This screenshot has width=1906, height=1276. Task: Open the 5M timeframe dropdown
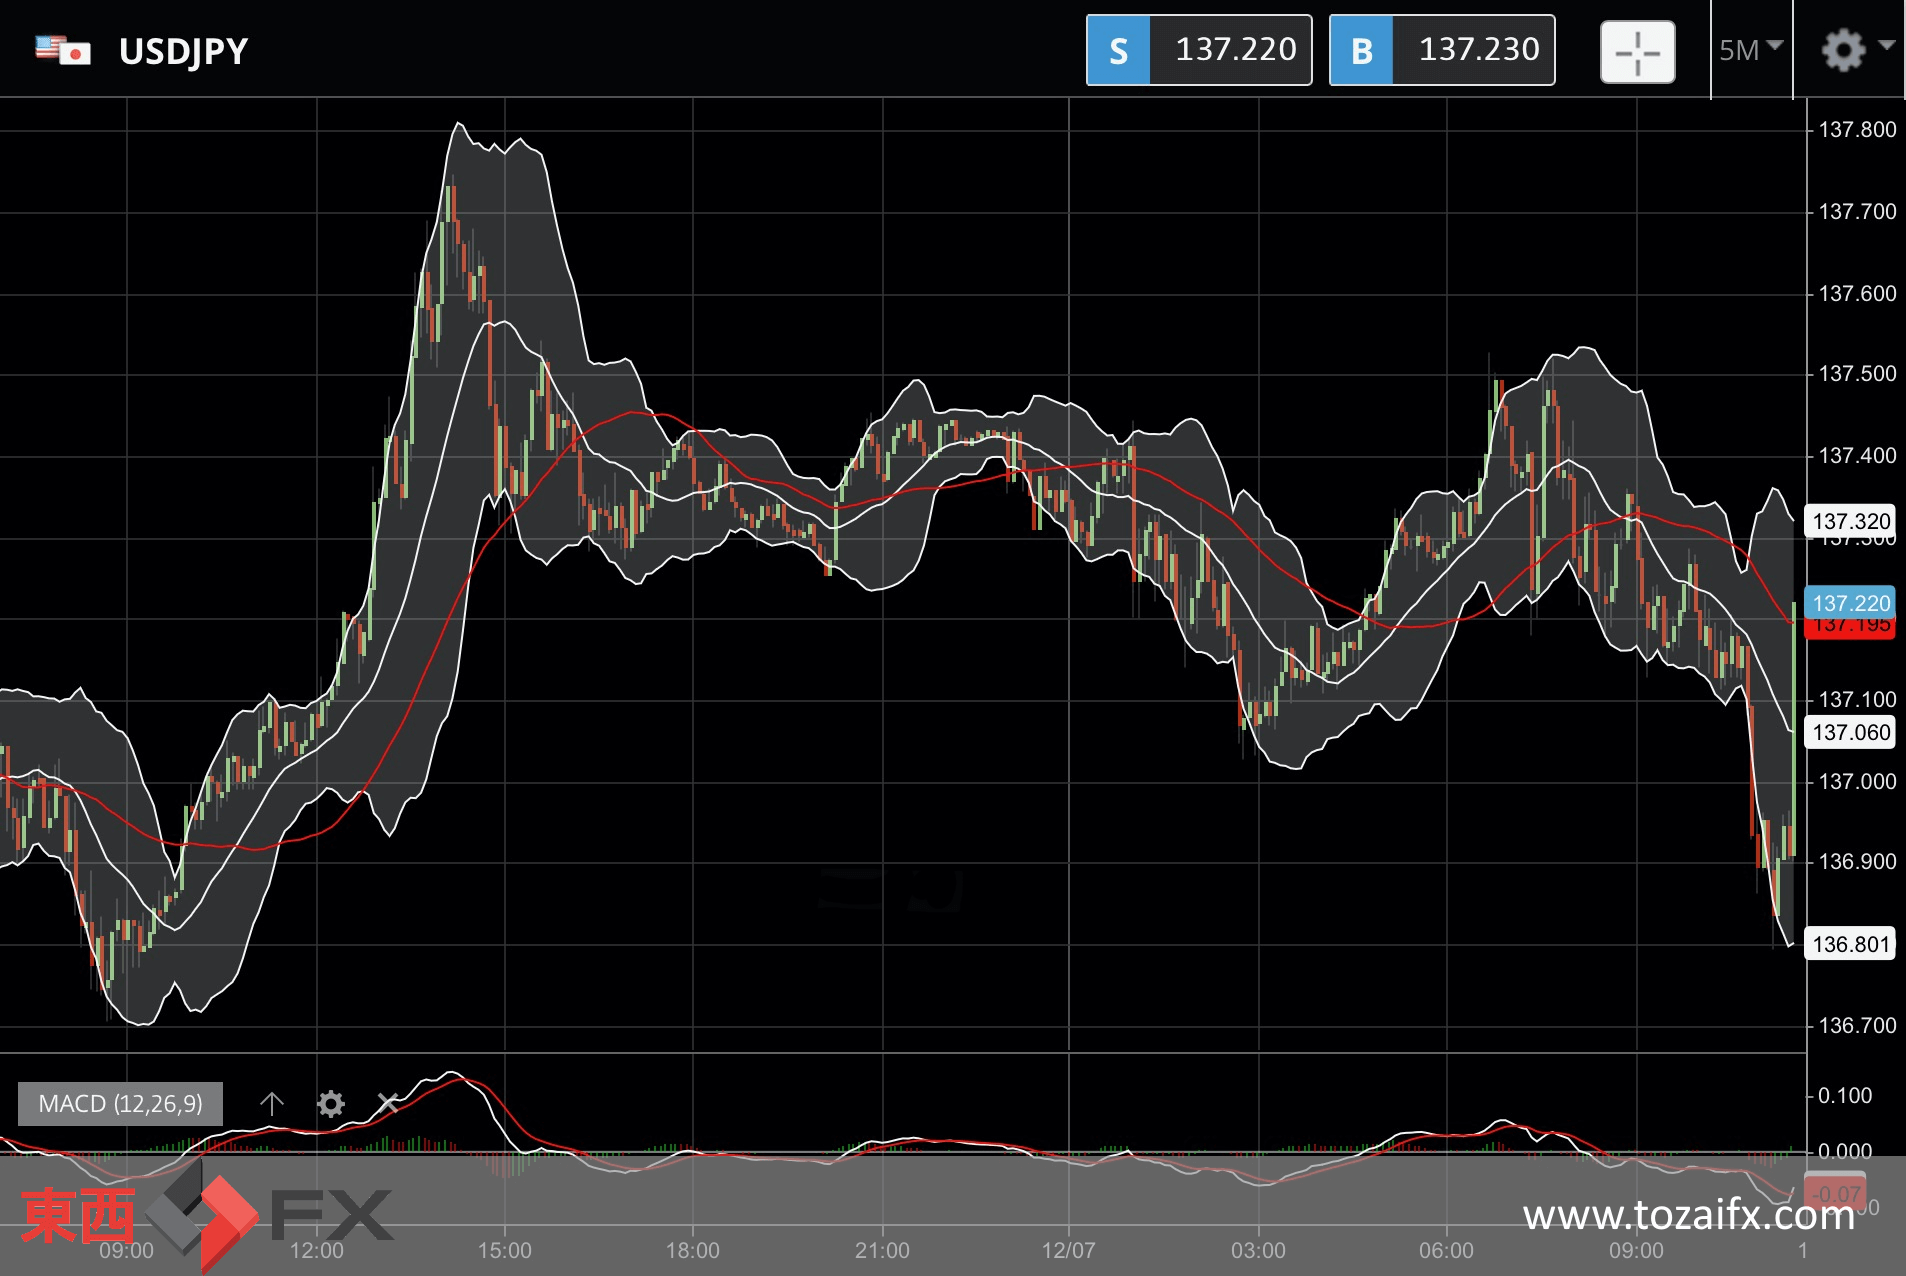pos(1750,50)
